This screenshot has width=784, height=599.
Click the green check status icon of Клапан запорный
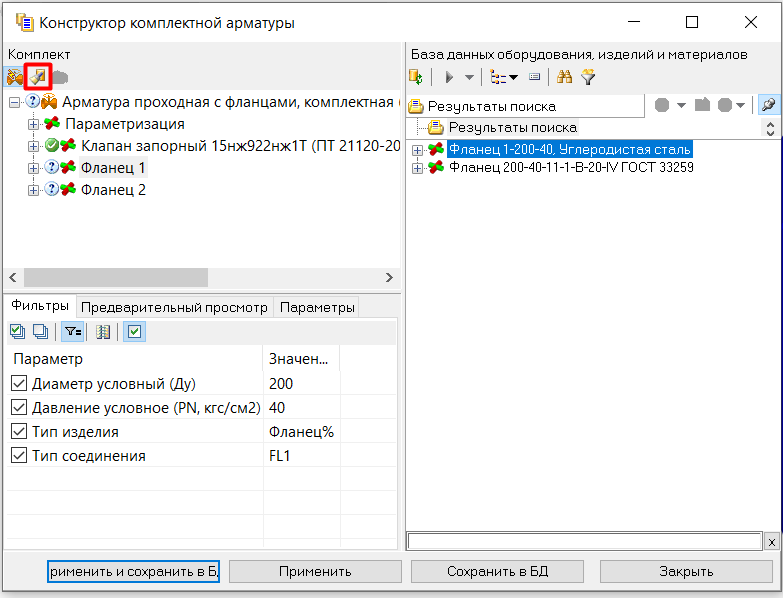[x=52, y=146]
